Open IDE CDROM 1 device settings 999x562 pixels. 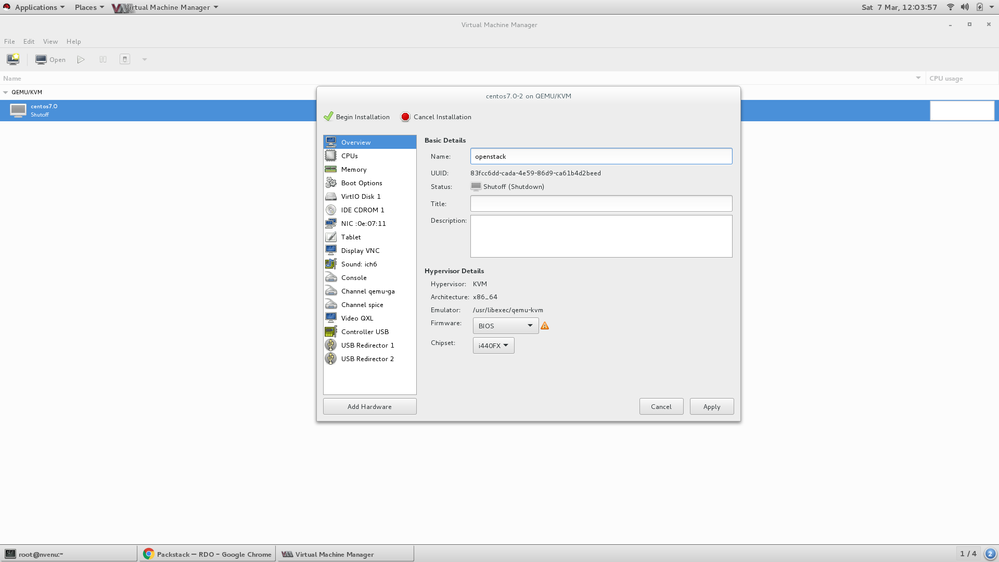click(x=362, y=210)
